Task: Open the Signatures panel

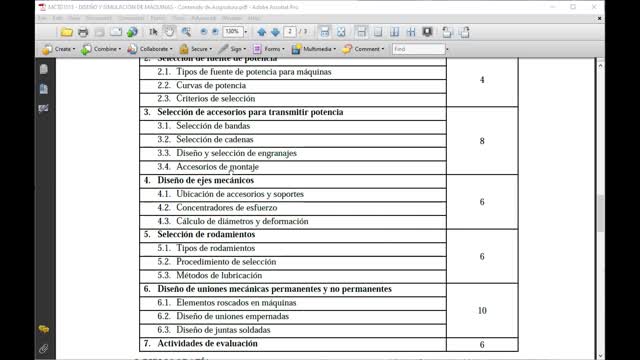Action: coord(44,108)
